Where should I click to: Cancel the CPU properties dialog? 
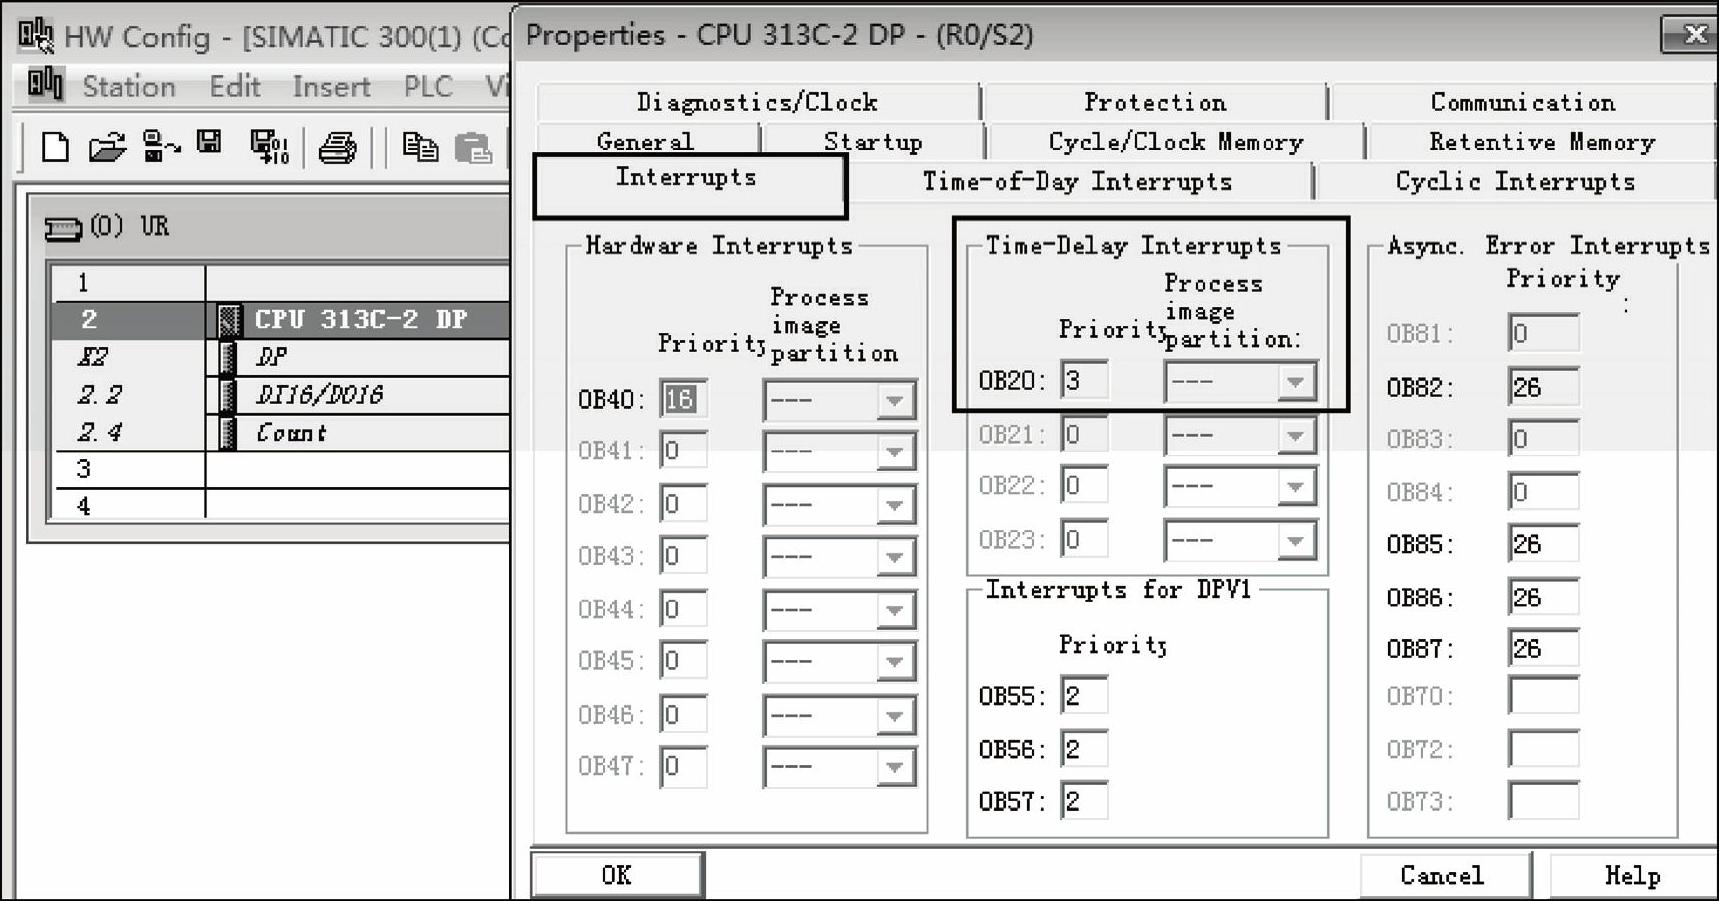(1443, 875)
